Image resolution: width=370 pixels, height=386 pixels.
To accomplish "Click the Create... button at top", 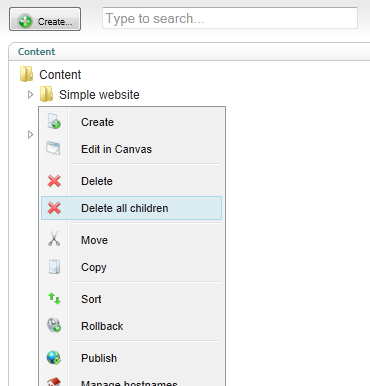I will point(45,19).
